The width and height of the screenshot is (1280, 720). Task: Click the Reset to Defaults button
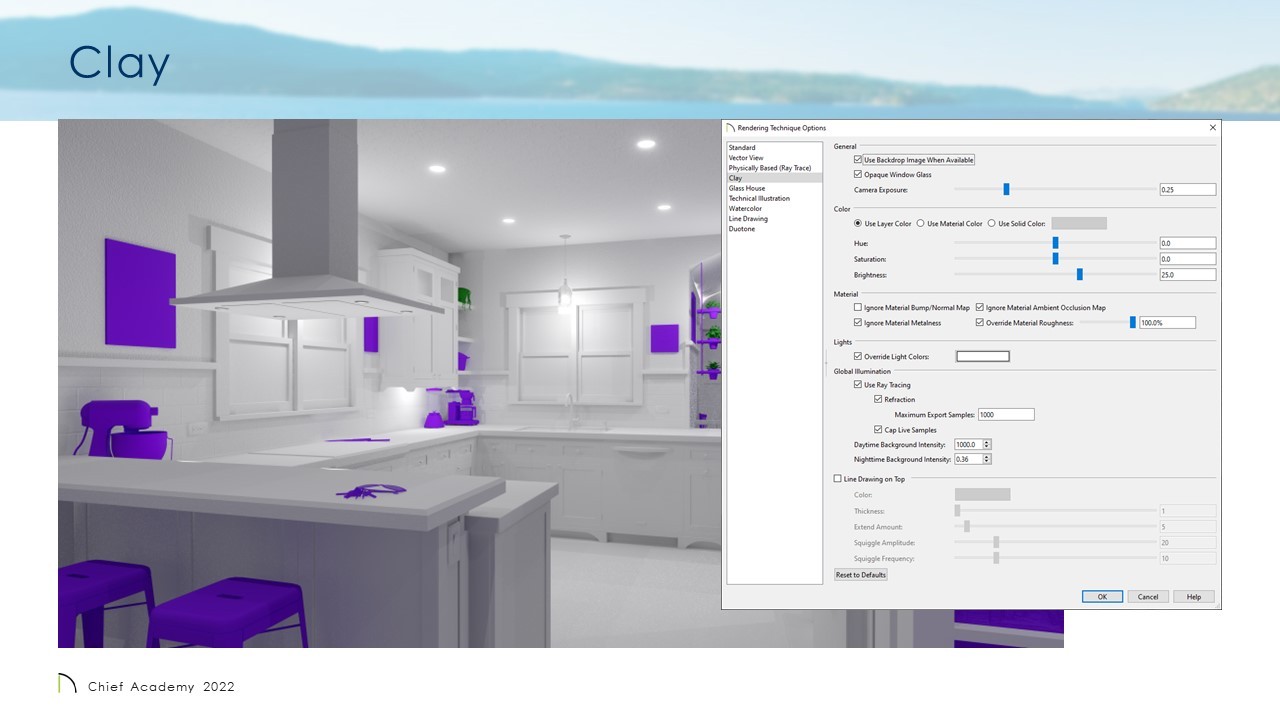tap(861, 575)
